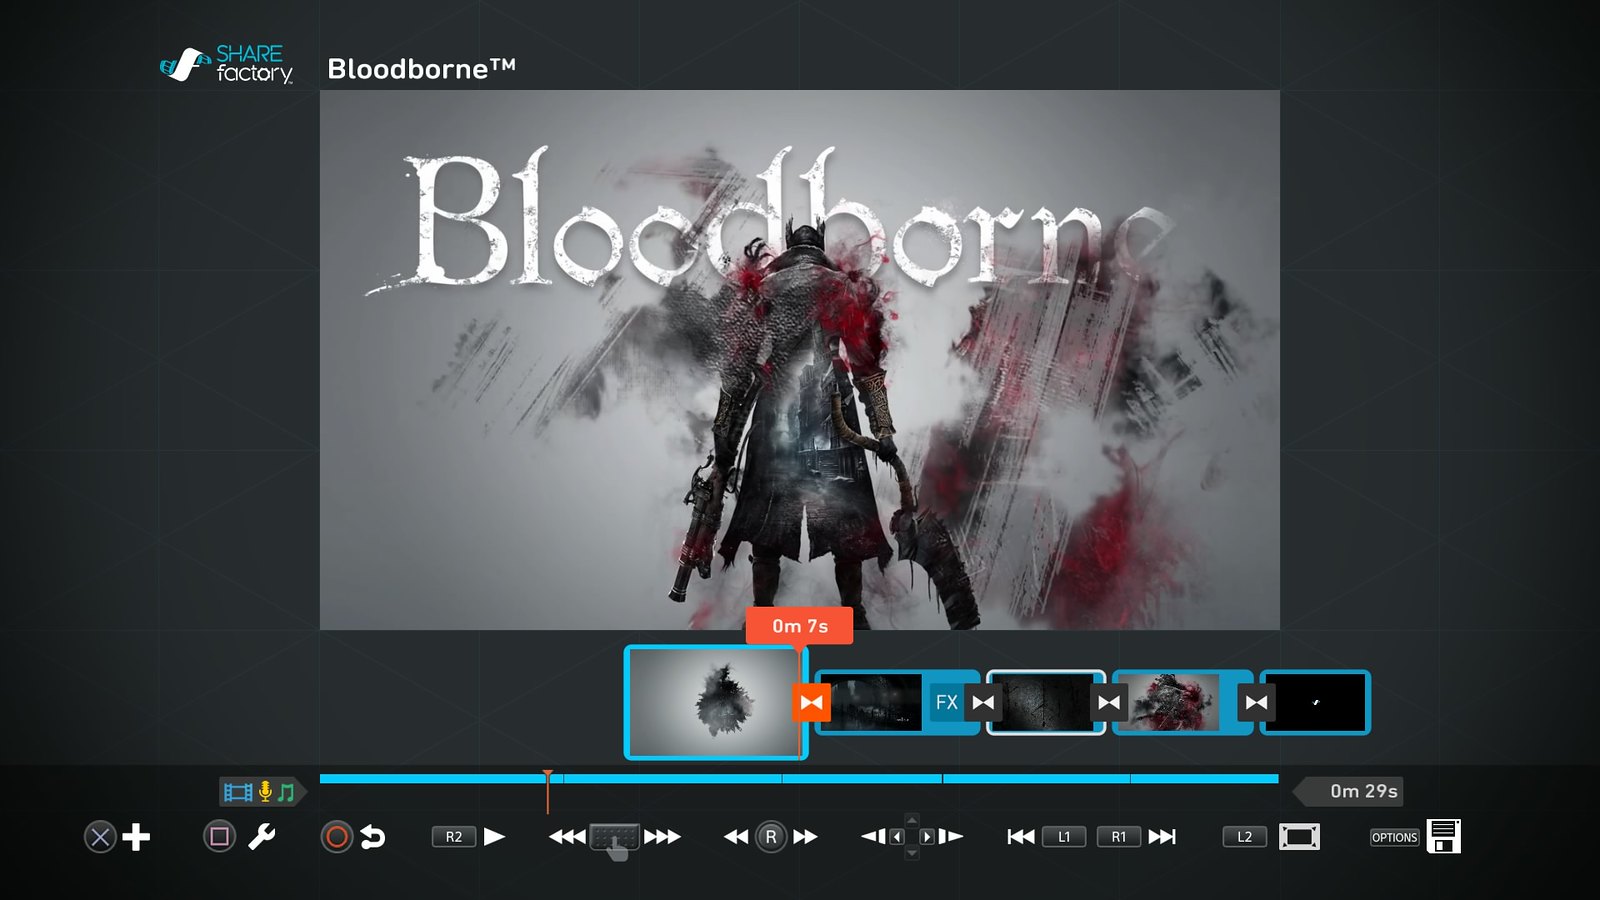Select the third dark textured clip thumbnail
Image resolution: width=1600 pixels, height=900 pixels.
coord(1045,702)
